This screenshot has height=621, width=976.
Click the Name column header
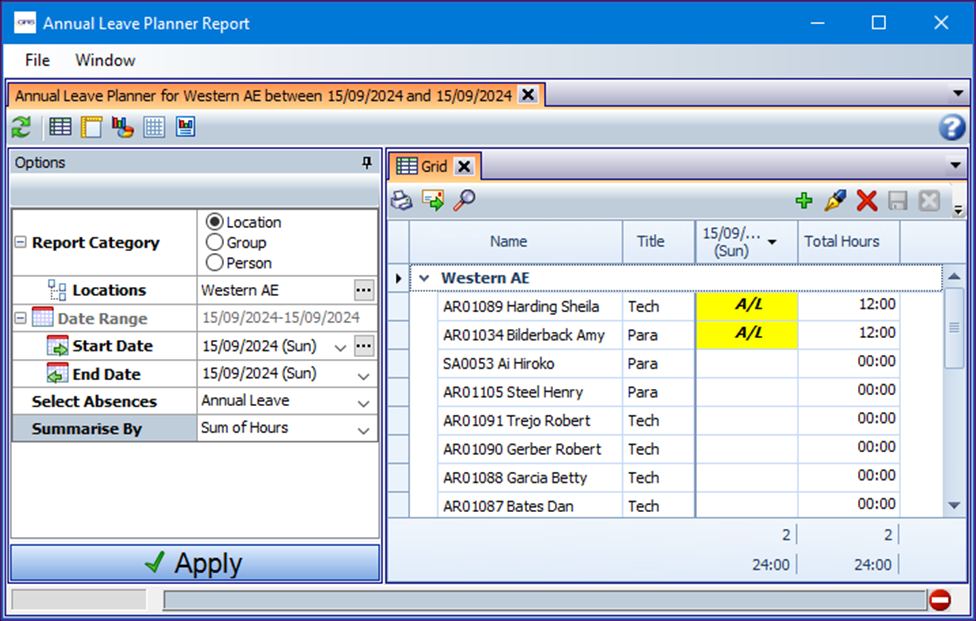508,241
